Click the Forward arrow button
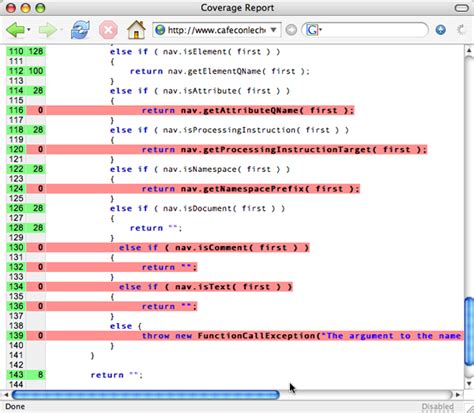 48,30
